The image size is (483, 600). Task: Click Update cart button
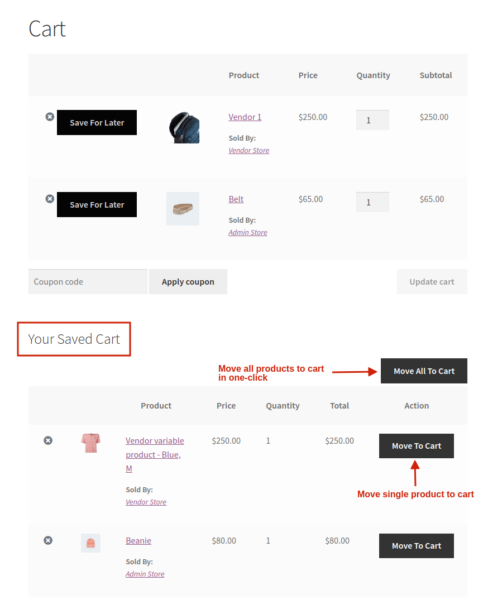[432, 282]
